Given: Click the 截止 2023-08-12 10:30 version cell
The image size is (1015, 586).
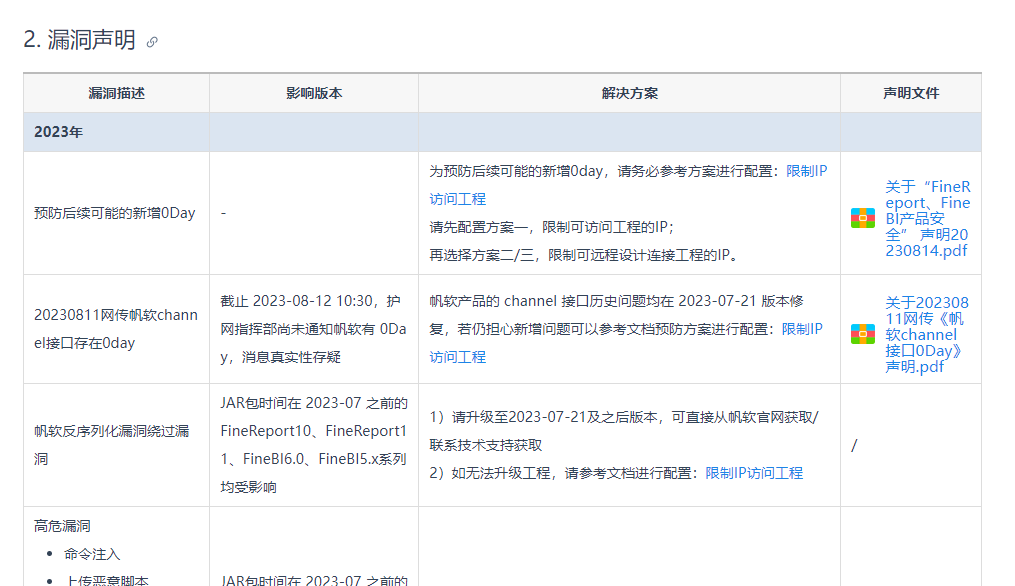Looking at the screenshot, I should tap(314, 329).
